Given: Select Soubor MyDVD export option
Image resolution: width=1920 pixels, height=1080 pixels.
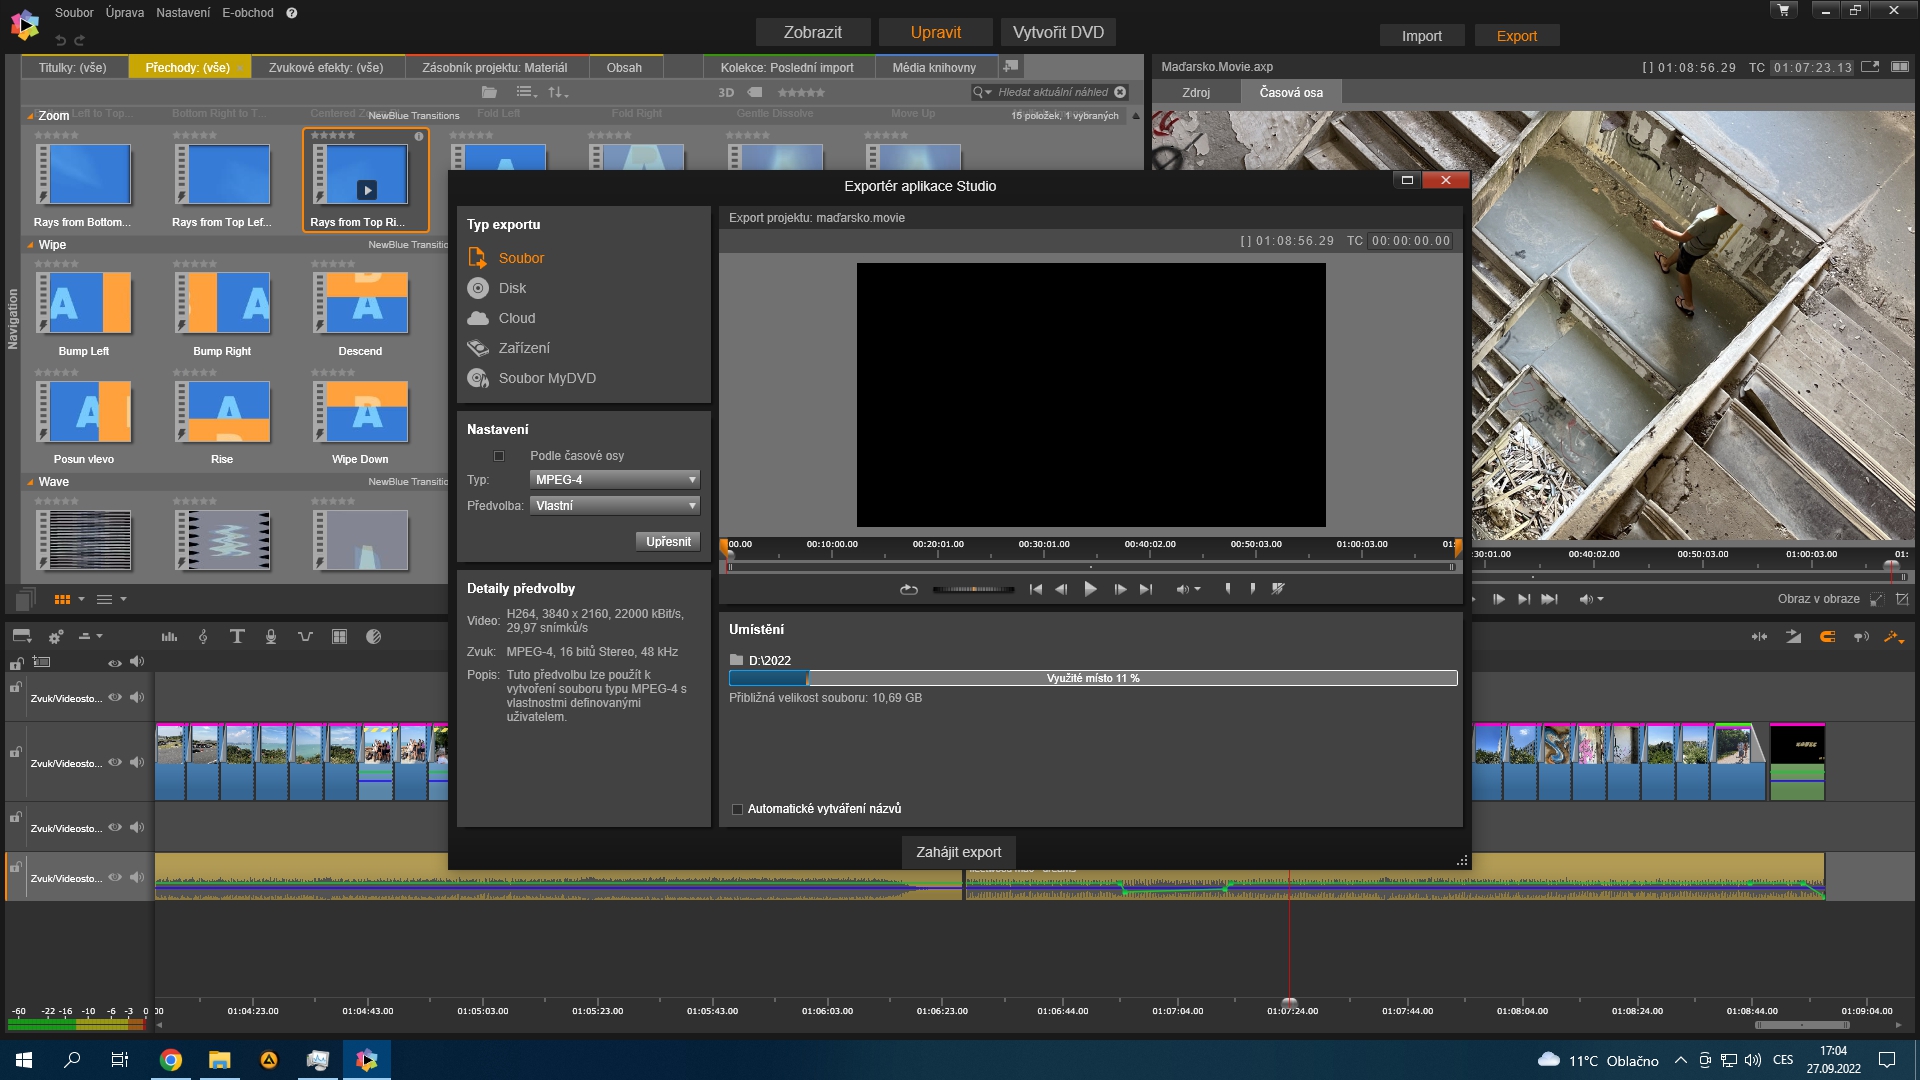Looking at the screenshot, I should (x=546, y=378).
